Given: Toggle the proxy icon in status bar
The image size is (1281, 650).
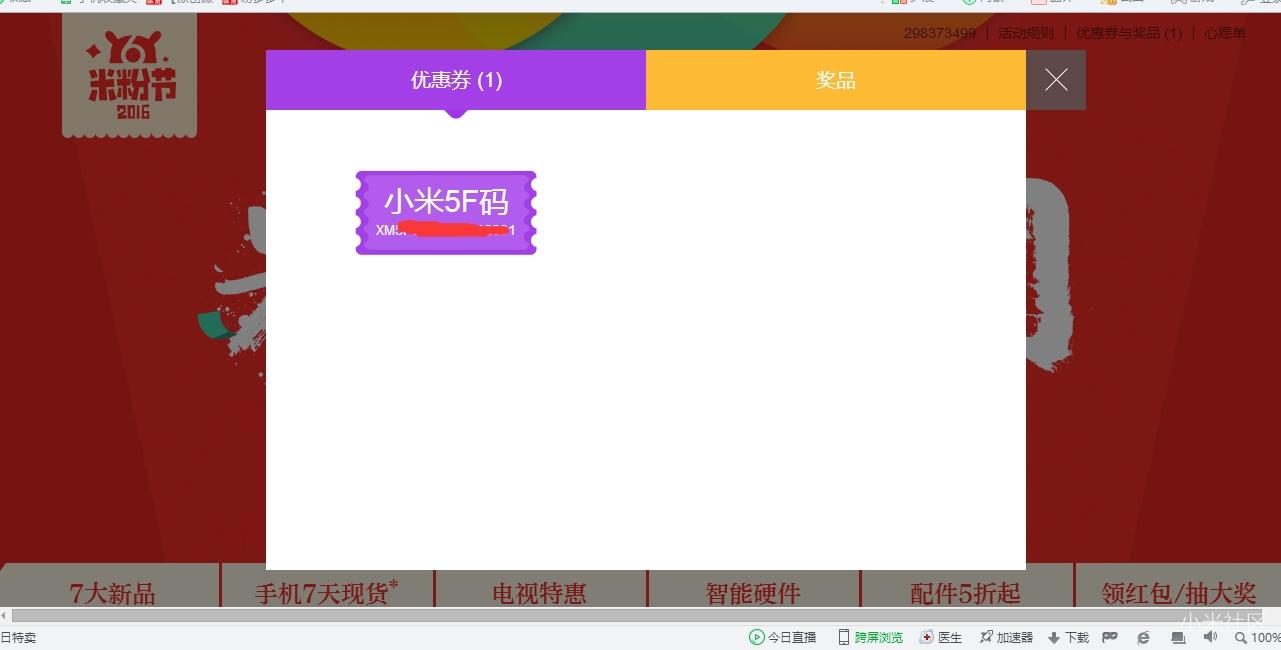Looking at the screenshot, I should click(1109, 637).
